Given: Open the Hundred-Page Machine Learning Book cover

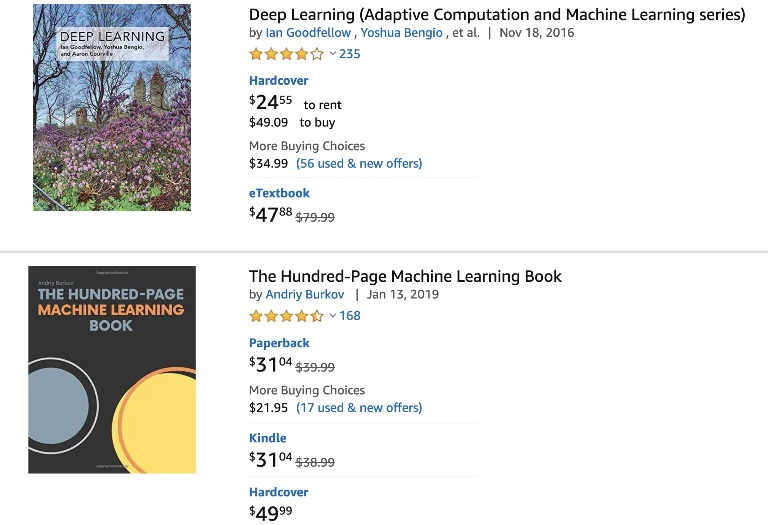Looking at the screenshot, I should [x=112, y=369].
